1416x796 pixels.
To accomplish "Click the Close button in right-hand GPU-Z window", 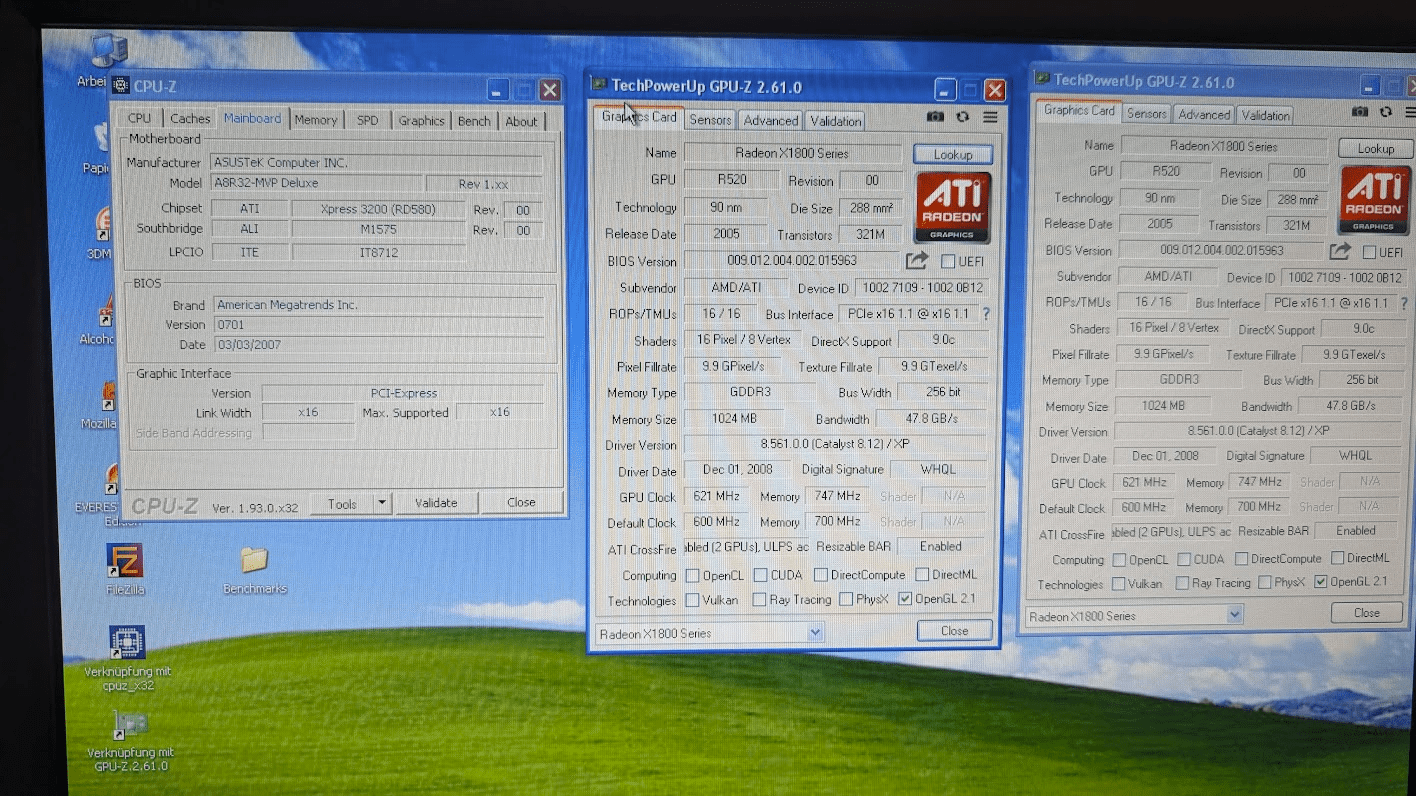I will 1366,613.
